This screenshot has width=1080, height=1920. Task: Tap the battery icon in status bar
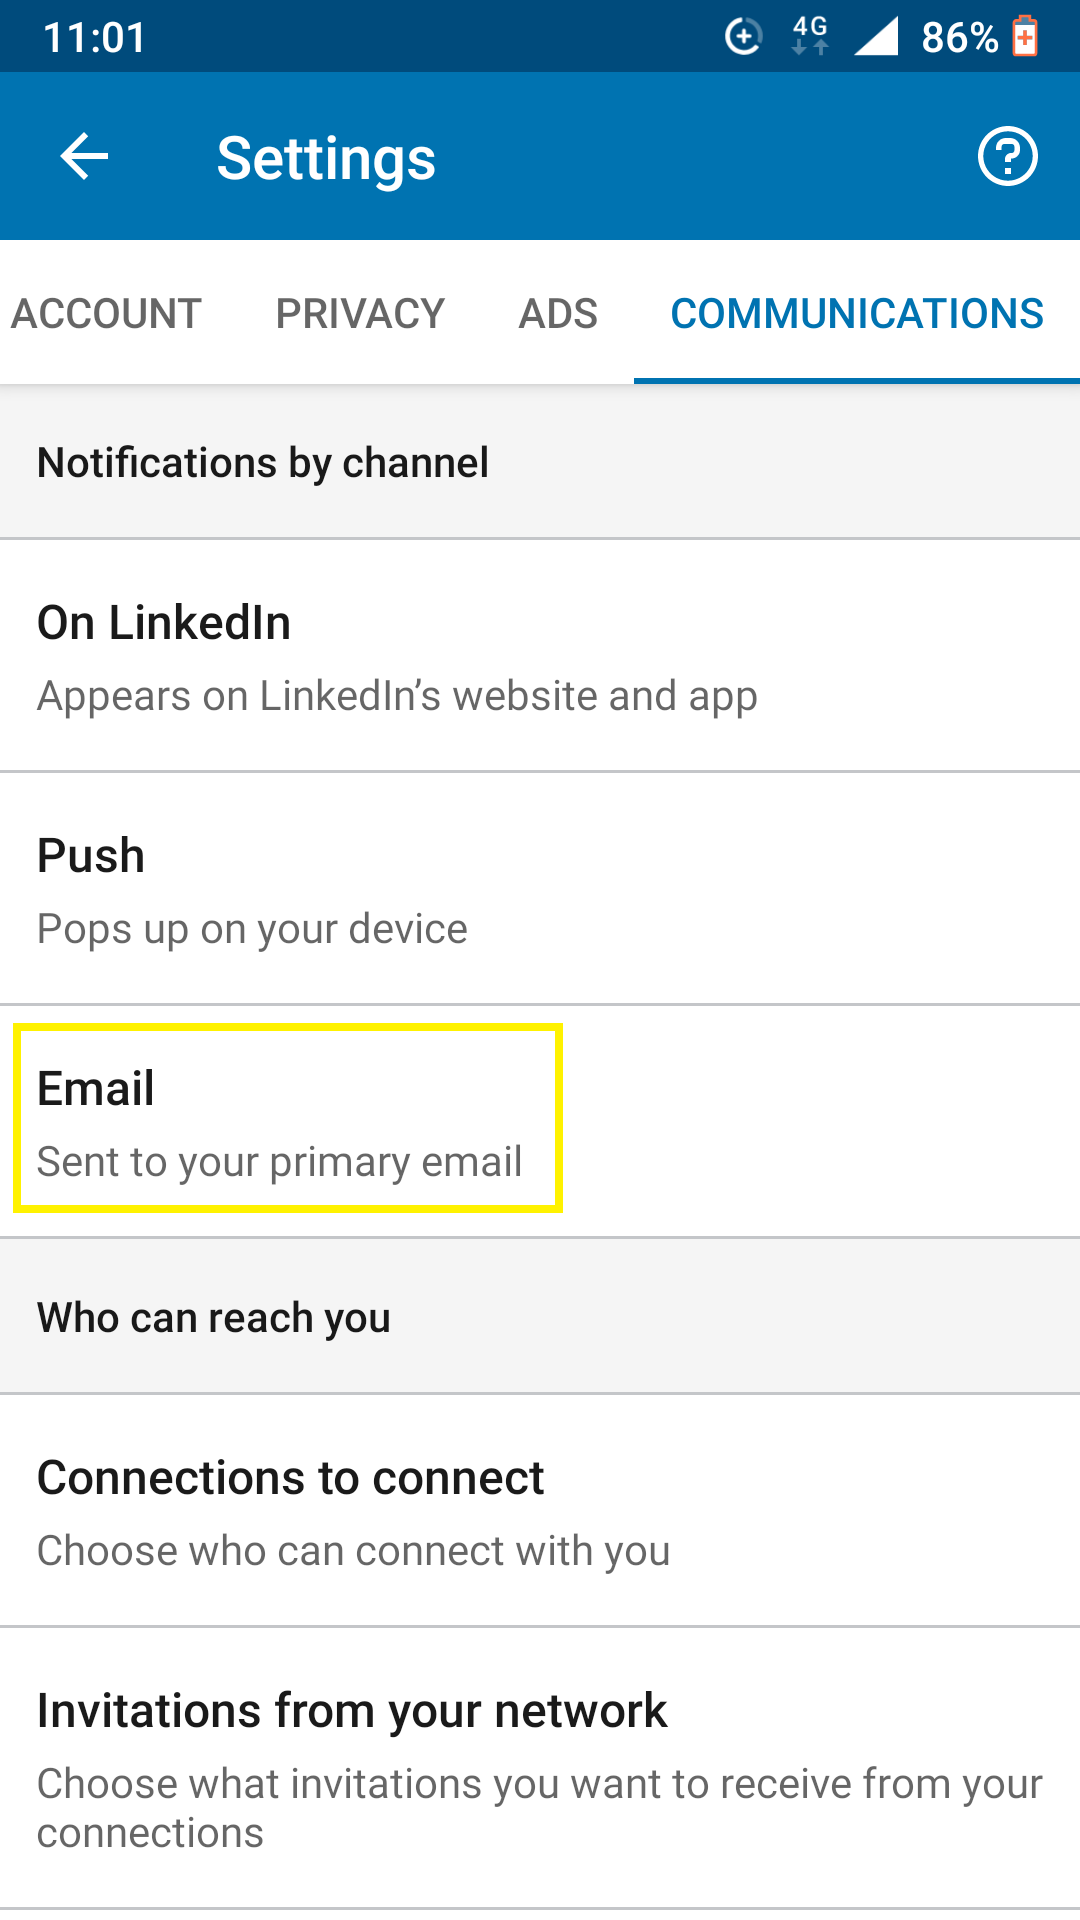(x=1025, y=37)
